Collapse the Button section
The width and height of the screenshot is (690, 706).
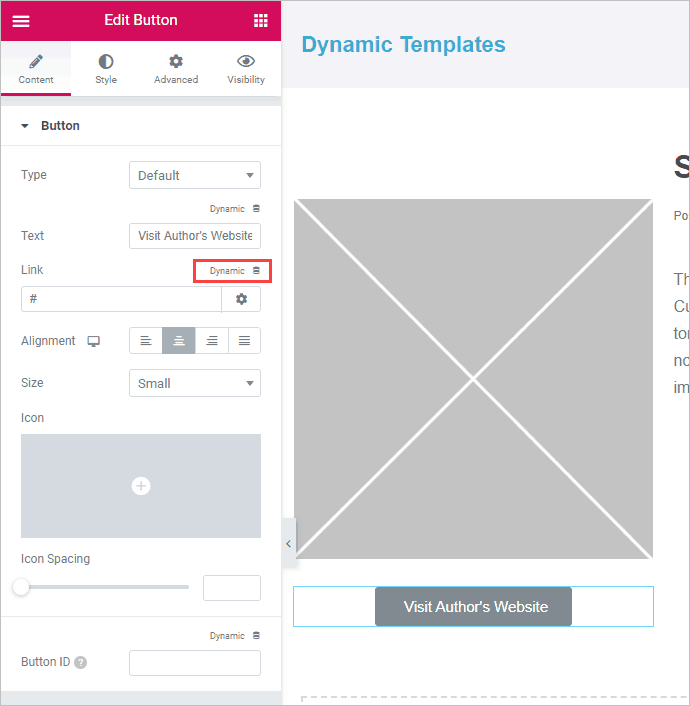coord(26,126)
